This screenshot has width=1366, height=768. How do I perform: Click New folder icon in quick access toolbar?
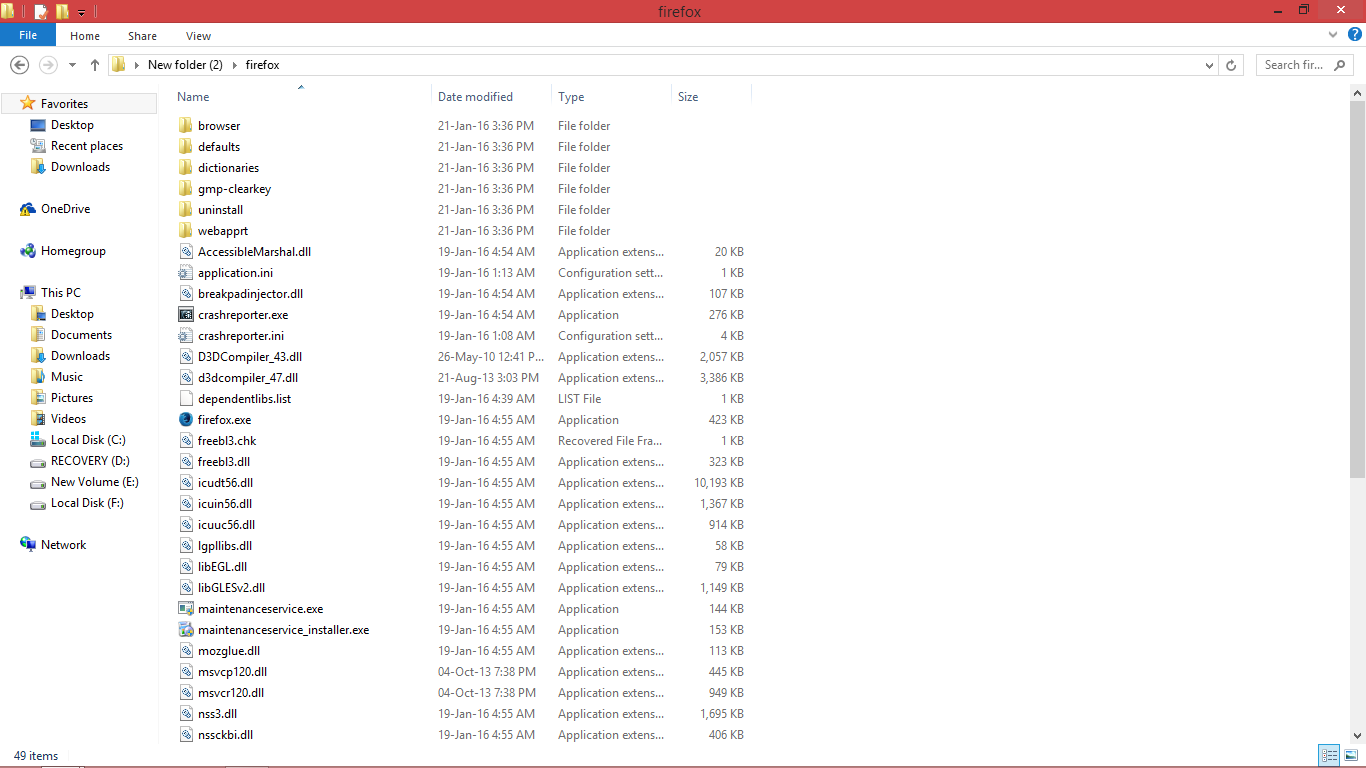click(62, 11)
